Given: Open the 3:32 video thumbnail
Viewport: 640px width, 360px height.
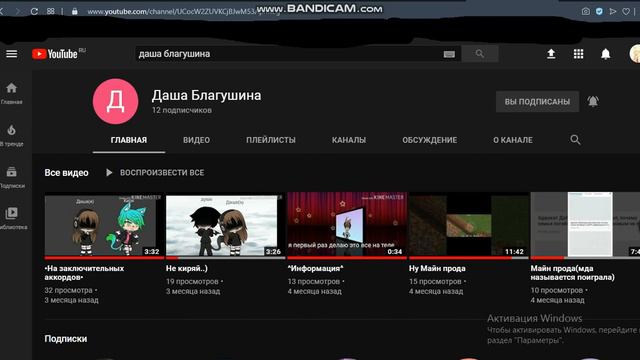Looking at the screenshot, I should click(104, 226).
